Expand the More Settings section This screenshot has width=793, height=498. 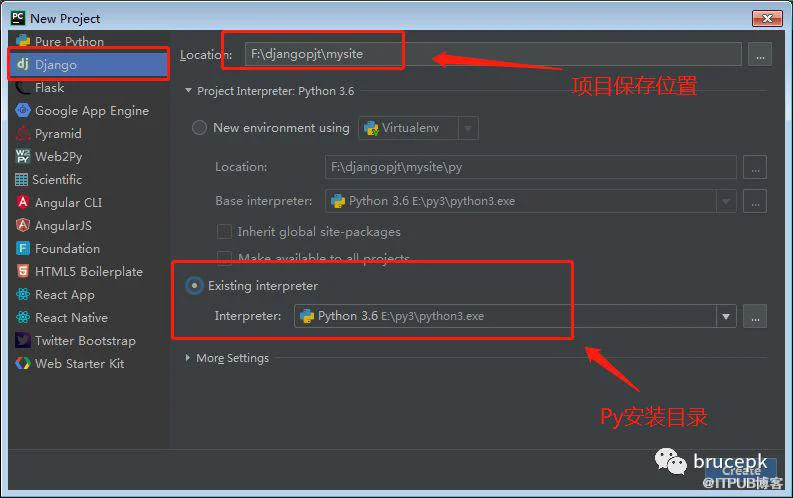pos(188,358)
